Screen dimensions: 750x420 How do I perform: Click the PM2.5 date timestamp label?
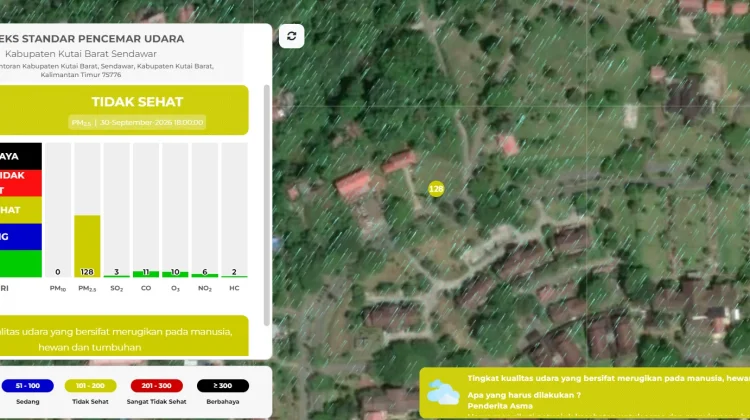(137, 122)
